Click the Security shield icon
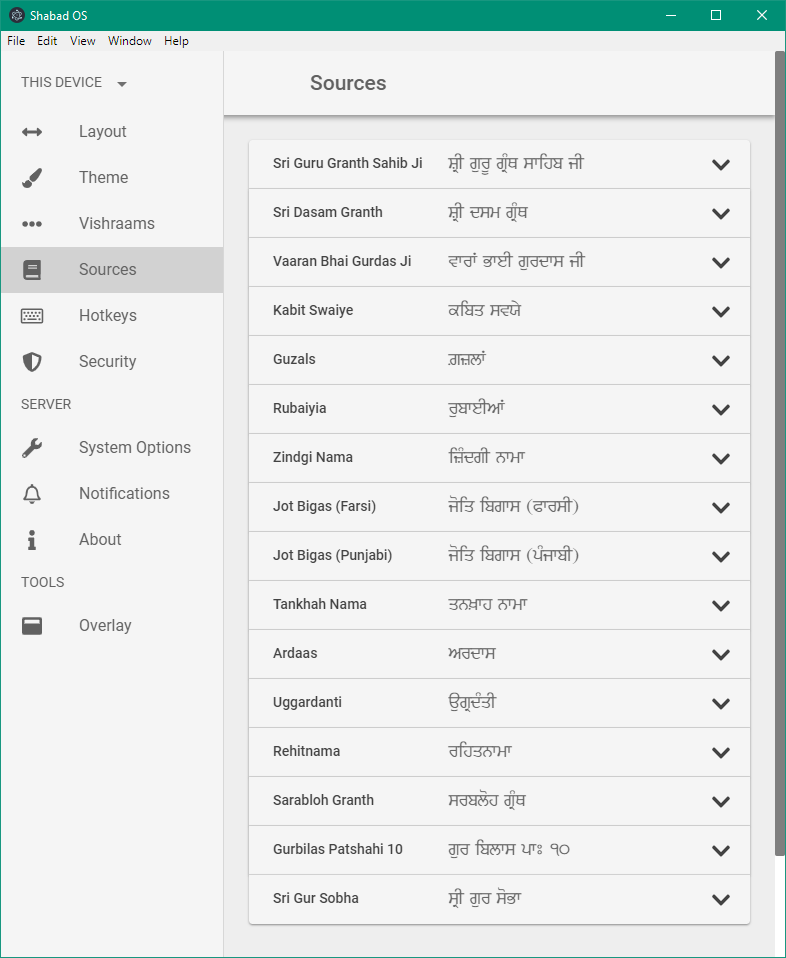Screen dimensions: 786x958 [32, 362]
